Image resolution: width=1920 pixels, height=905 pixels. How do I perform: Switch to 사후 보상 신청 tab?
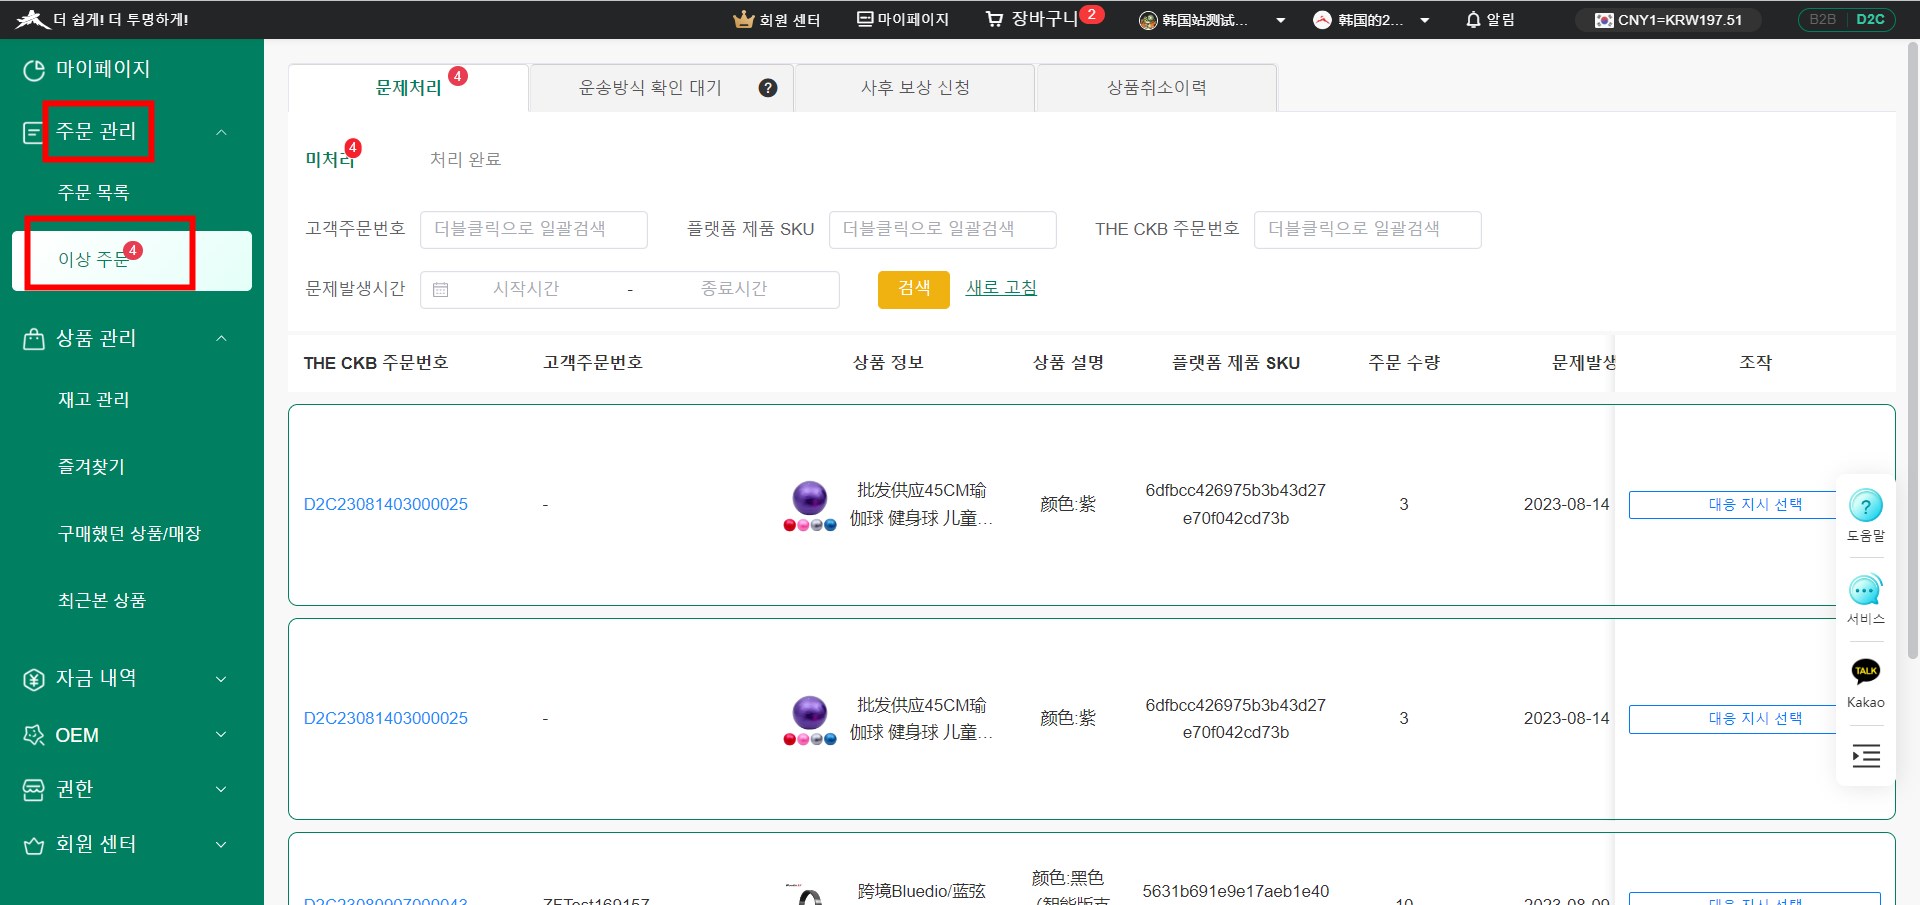pyautogui.click(x=915, y=88)
